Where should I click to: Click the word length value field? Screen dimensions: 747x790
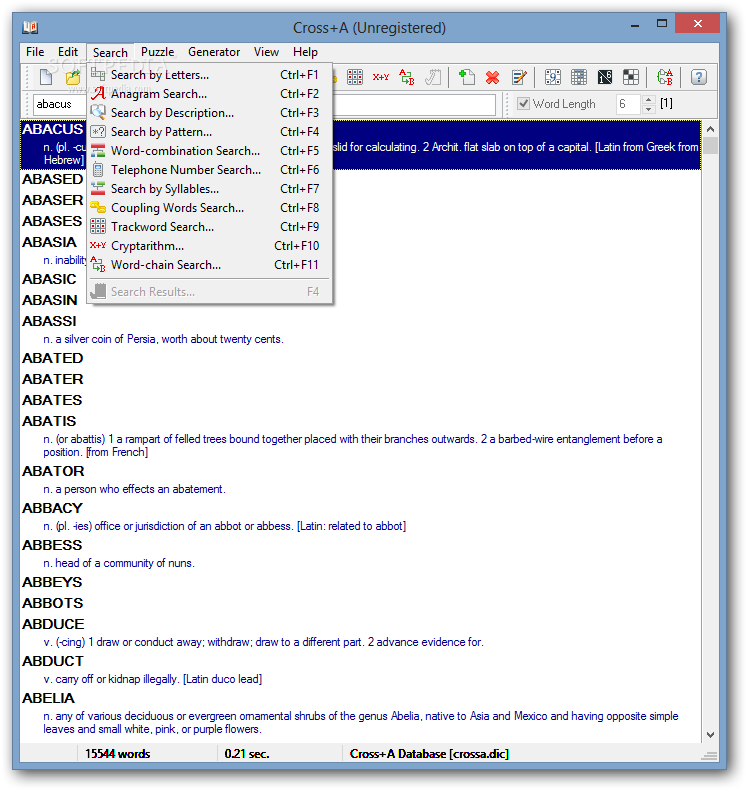(x=628, y=104)
